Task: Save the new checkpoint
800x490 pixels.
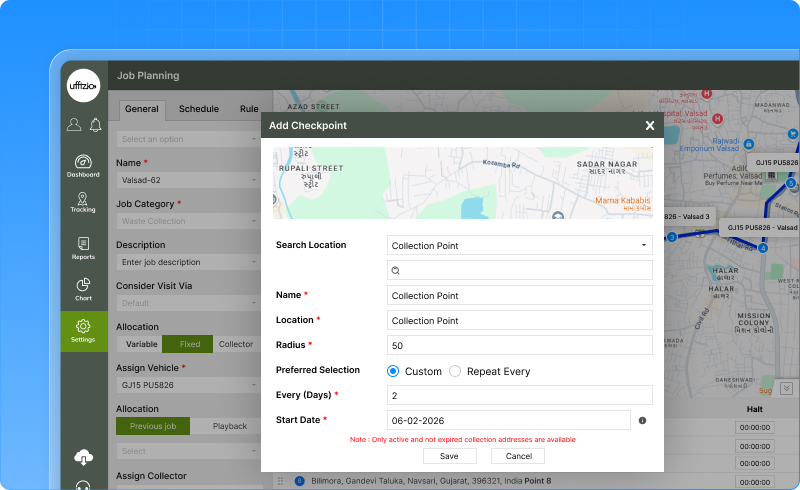Action: point(449,456)
